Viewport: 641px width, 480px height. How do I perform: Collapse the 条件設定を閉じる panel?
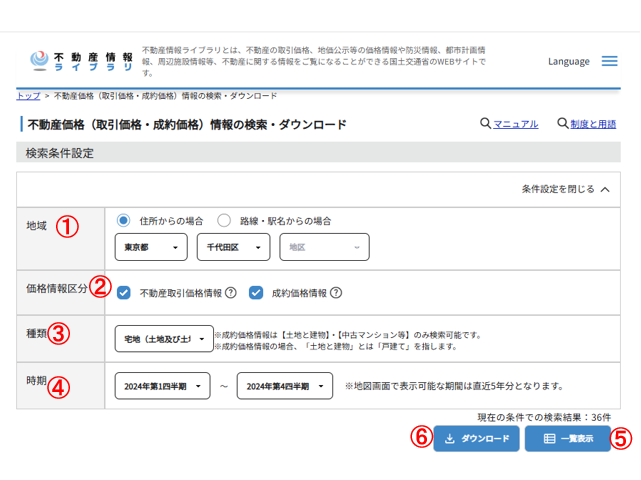coord(565,189)
